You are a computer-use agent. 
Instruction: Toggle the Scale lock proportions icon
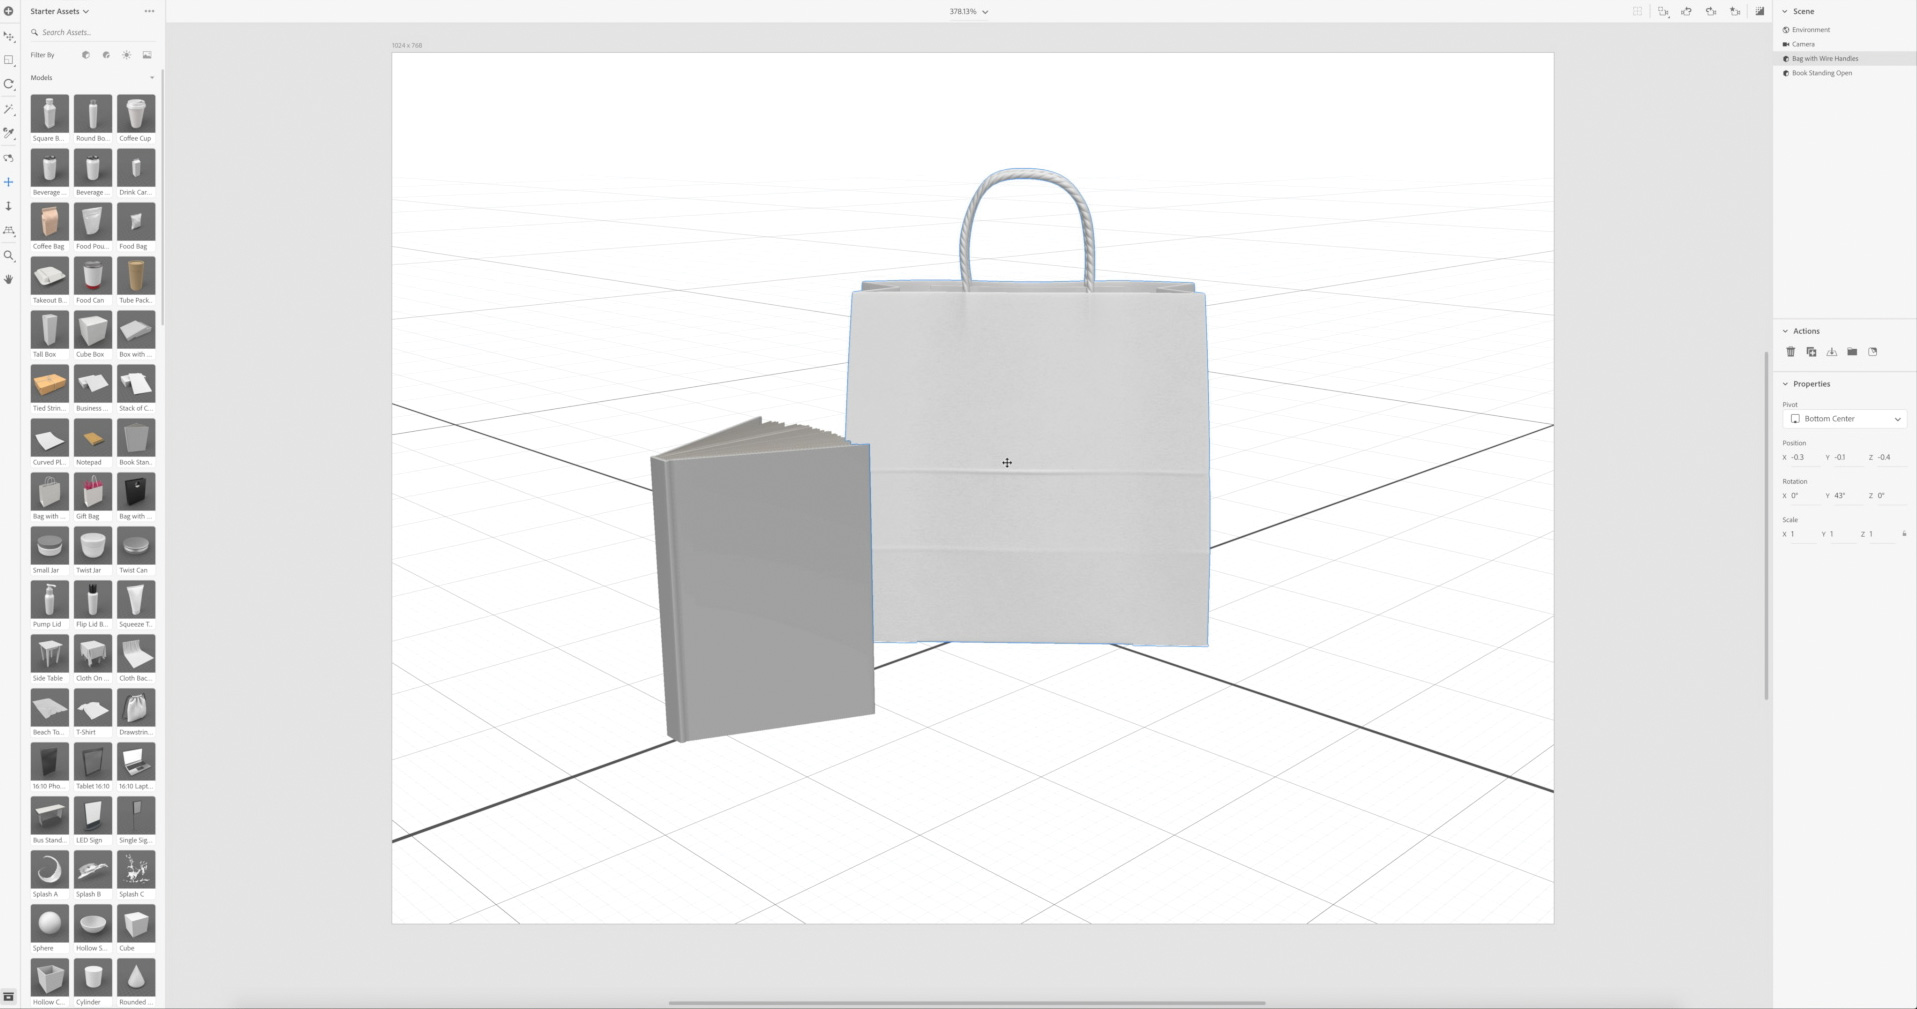point(1904,534)
